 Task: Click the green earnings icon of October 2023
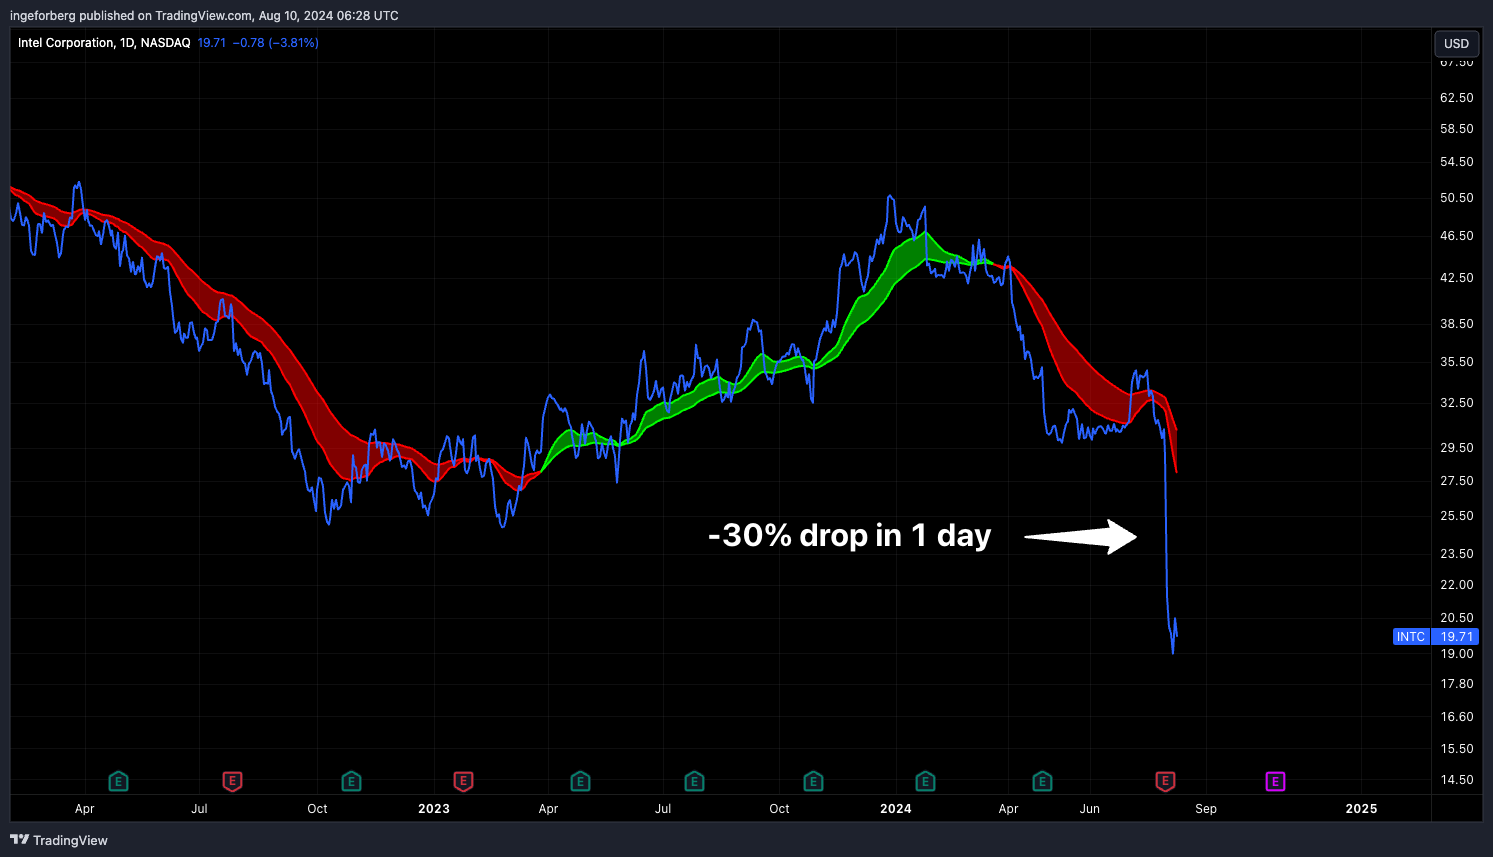(813, 781)
